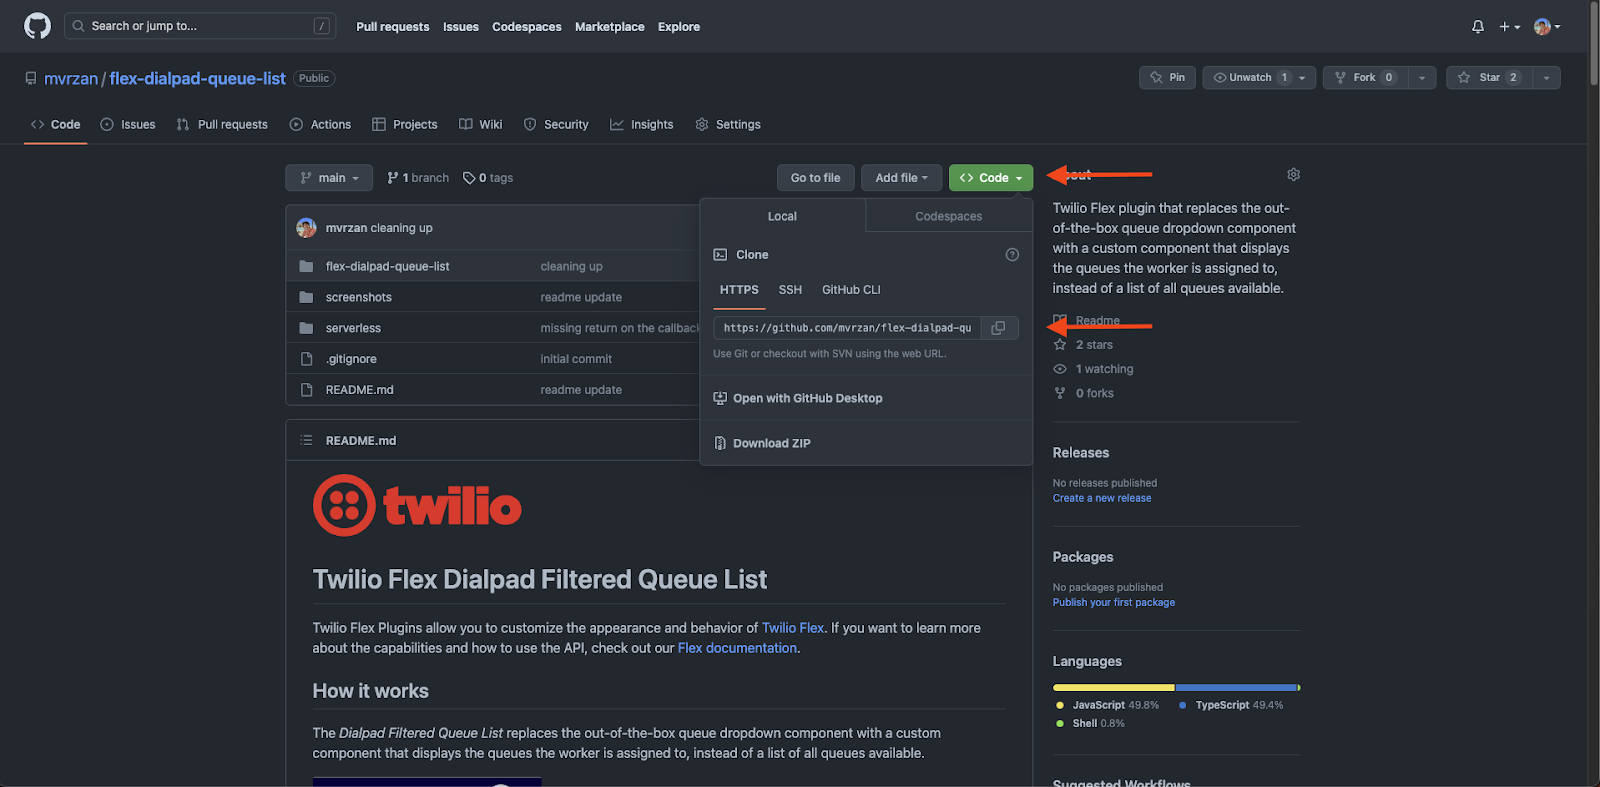This screenshot has height=787, width=1600.
Task: Click Publish your first package link
Action: (x=1114, y=602)
